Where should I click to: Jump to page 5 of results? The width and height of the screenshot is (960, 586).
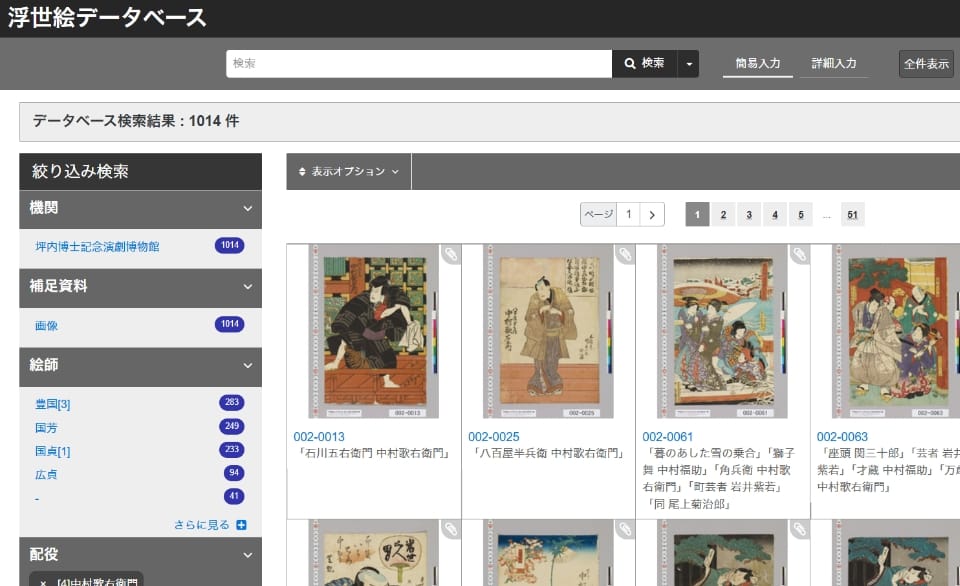(x=801, y=215)
